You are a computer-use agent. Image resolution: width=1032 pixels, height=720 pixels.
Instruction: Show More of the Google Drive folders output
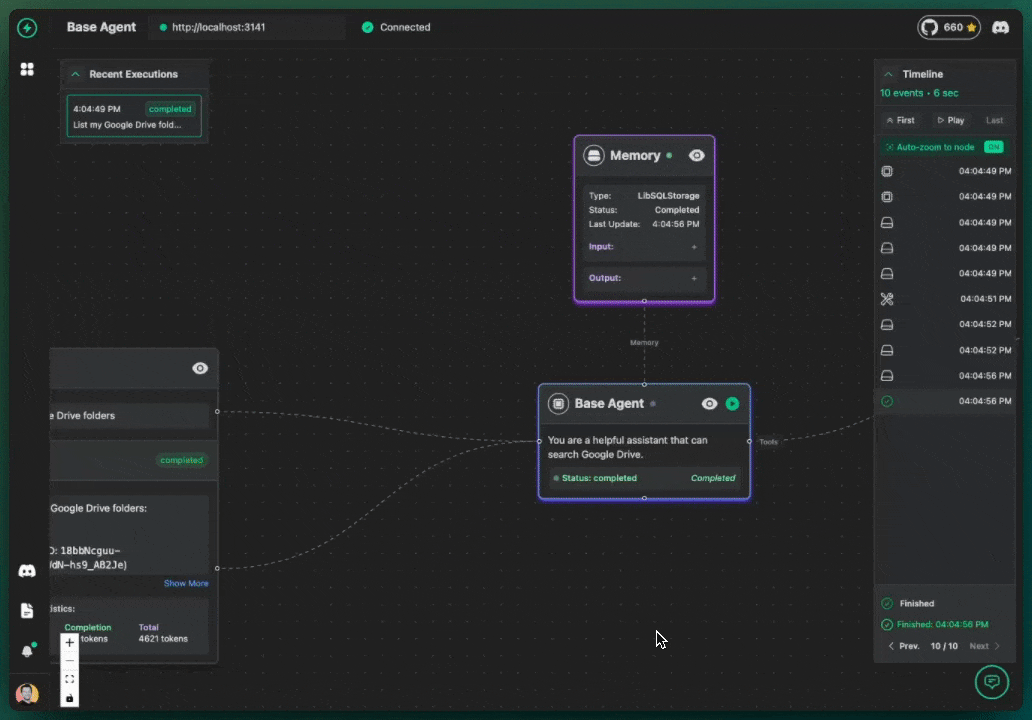[186, 583]
